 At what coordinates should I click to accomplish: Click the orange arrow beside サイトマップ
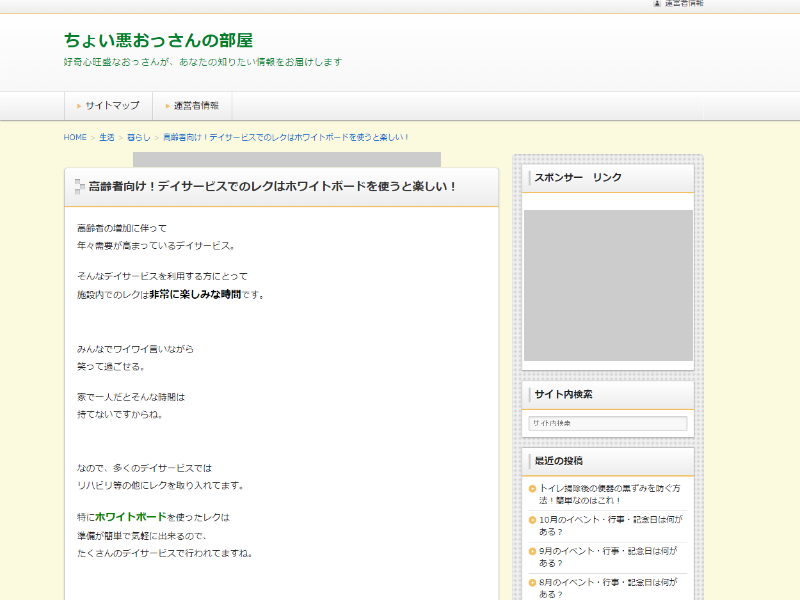tap(79, 106)
